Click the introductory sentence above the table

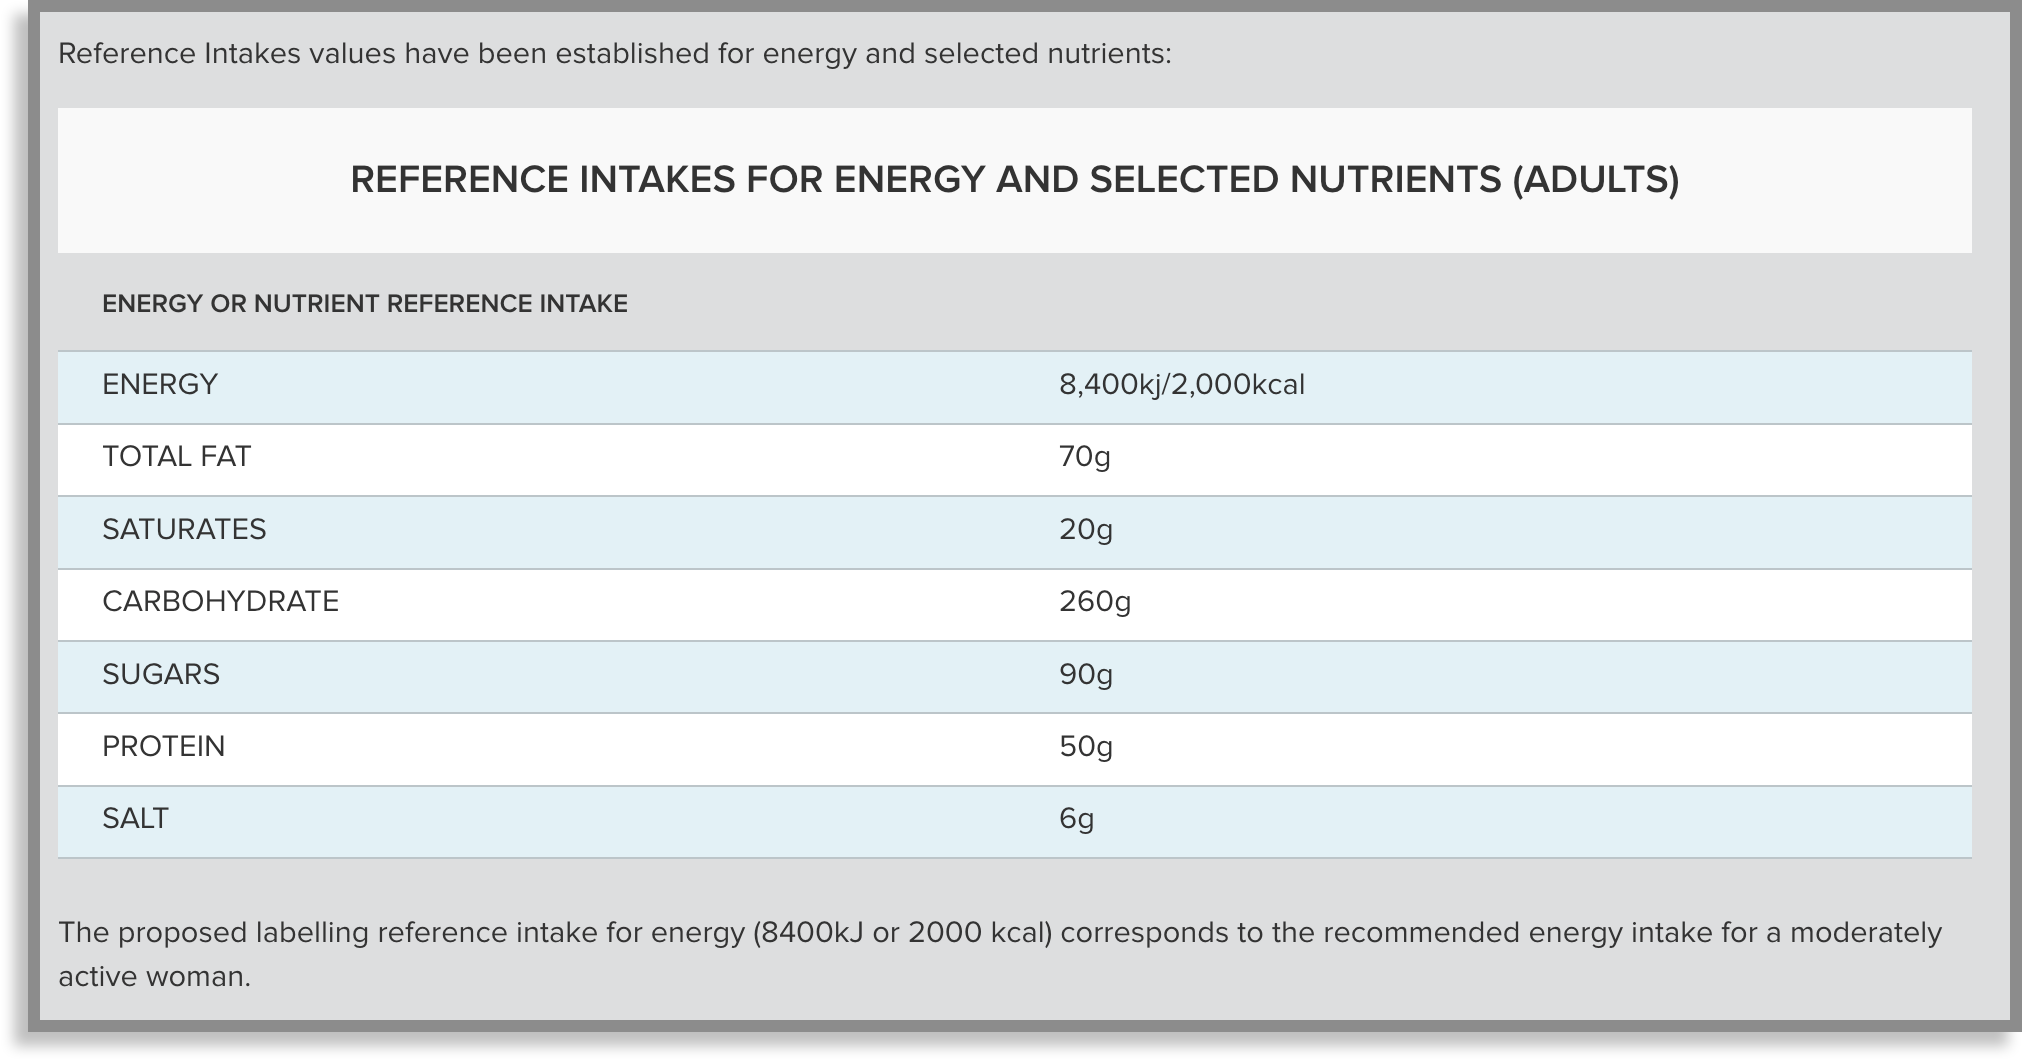coord(614,53)
